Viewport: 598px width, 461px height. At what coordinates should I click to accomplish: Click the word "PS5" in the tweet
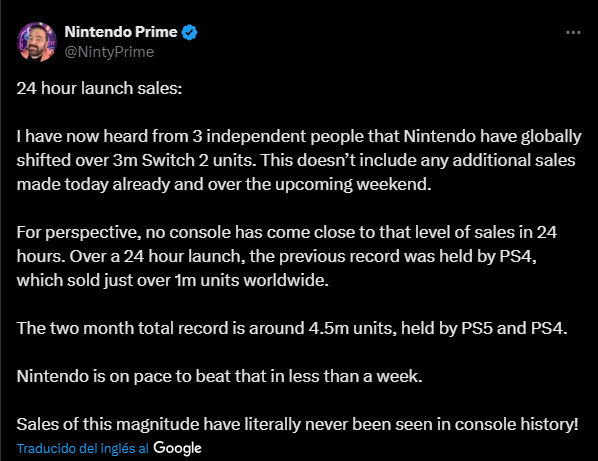(477, 328)
